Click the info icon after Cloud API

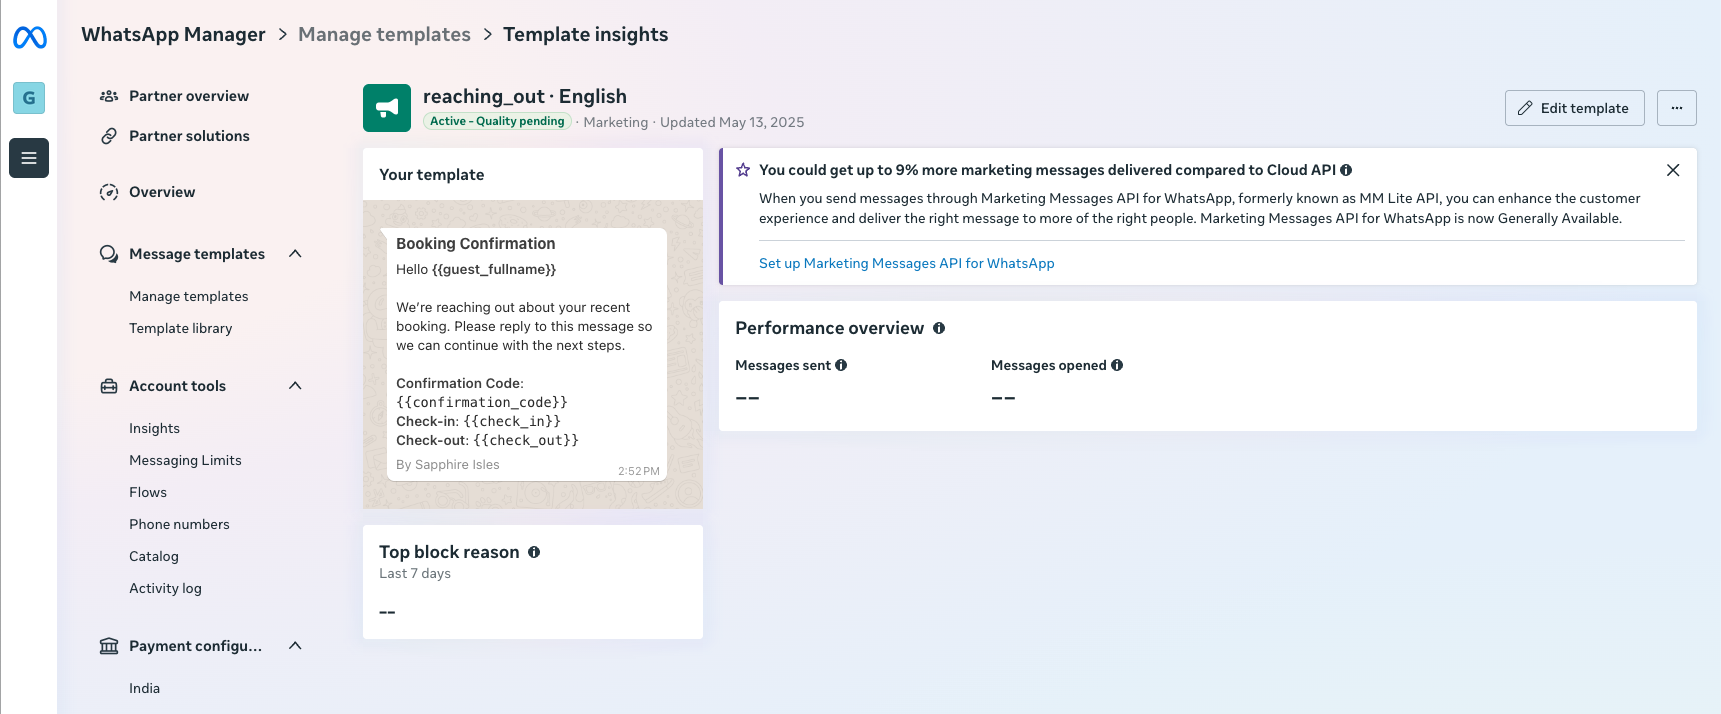1346,170
